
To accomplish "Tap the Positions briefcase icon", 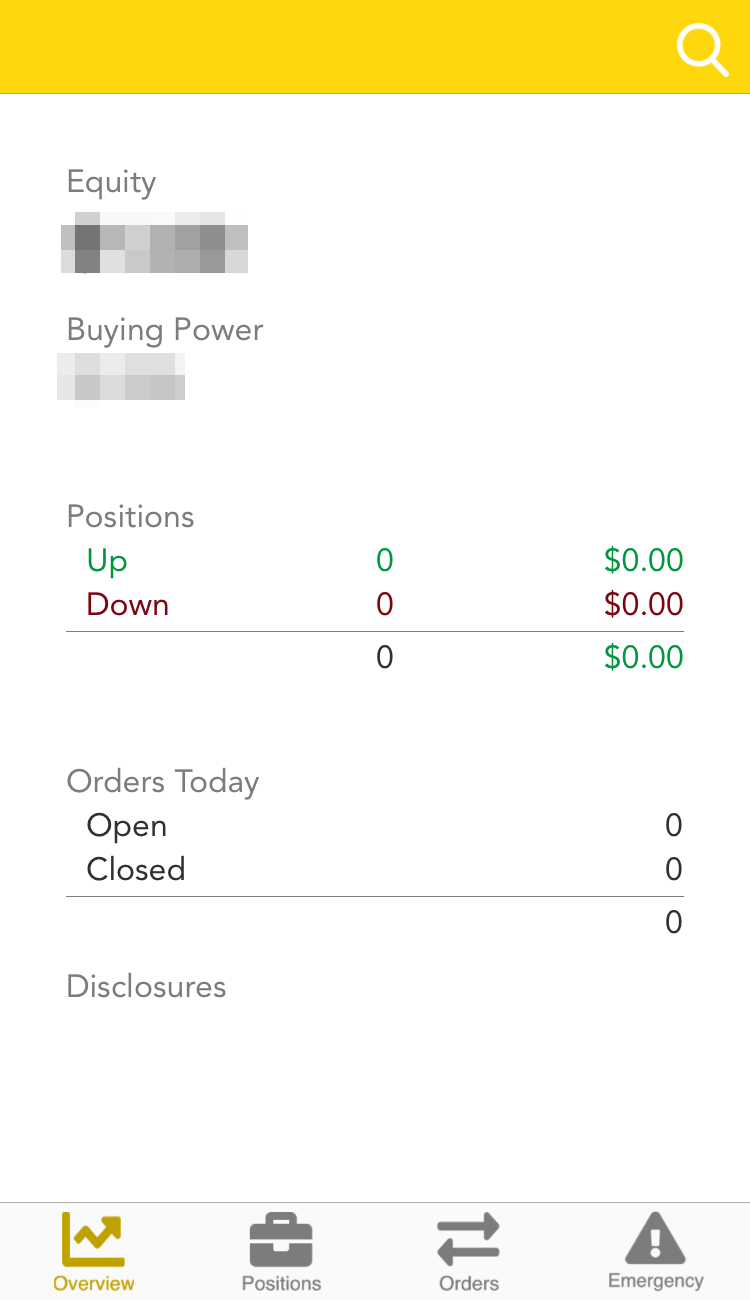I will [281, 1240].
